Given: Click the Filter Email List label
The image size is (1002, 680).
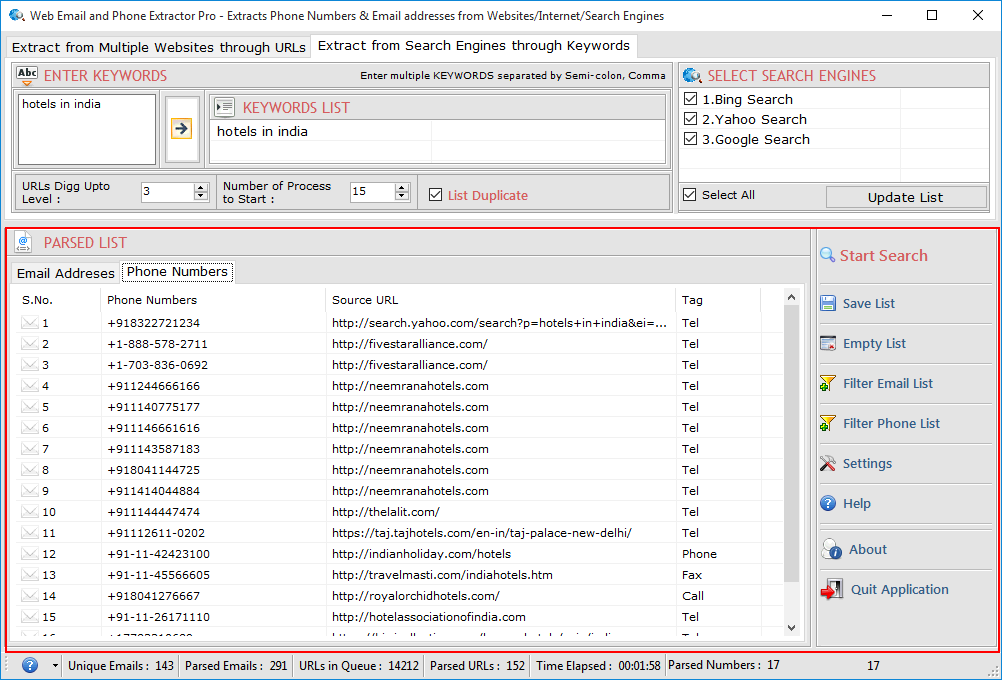Looking at the screenshot, I should (x=888, y=383).
